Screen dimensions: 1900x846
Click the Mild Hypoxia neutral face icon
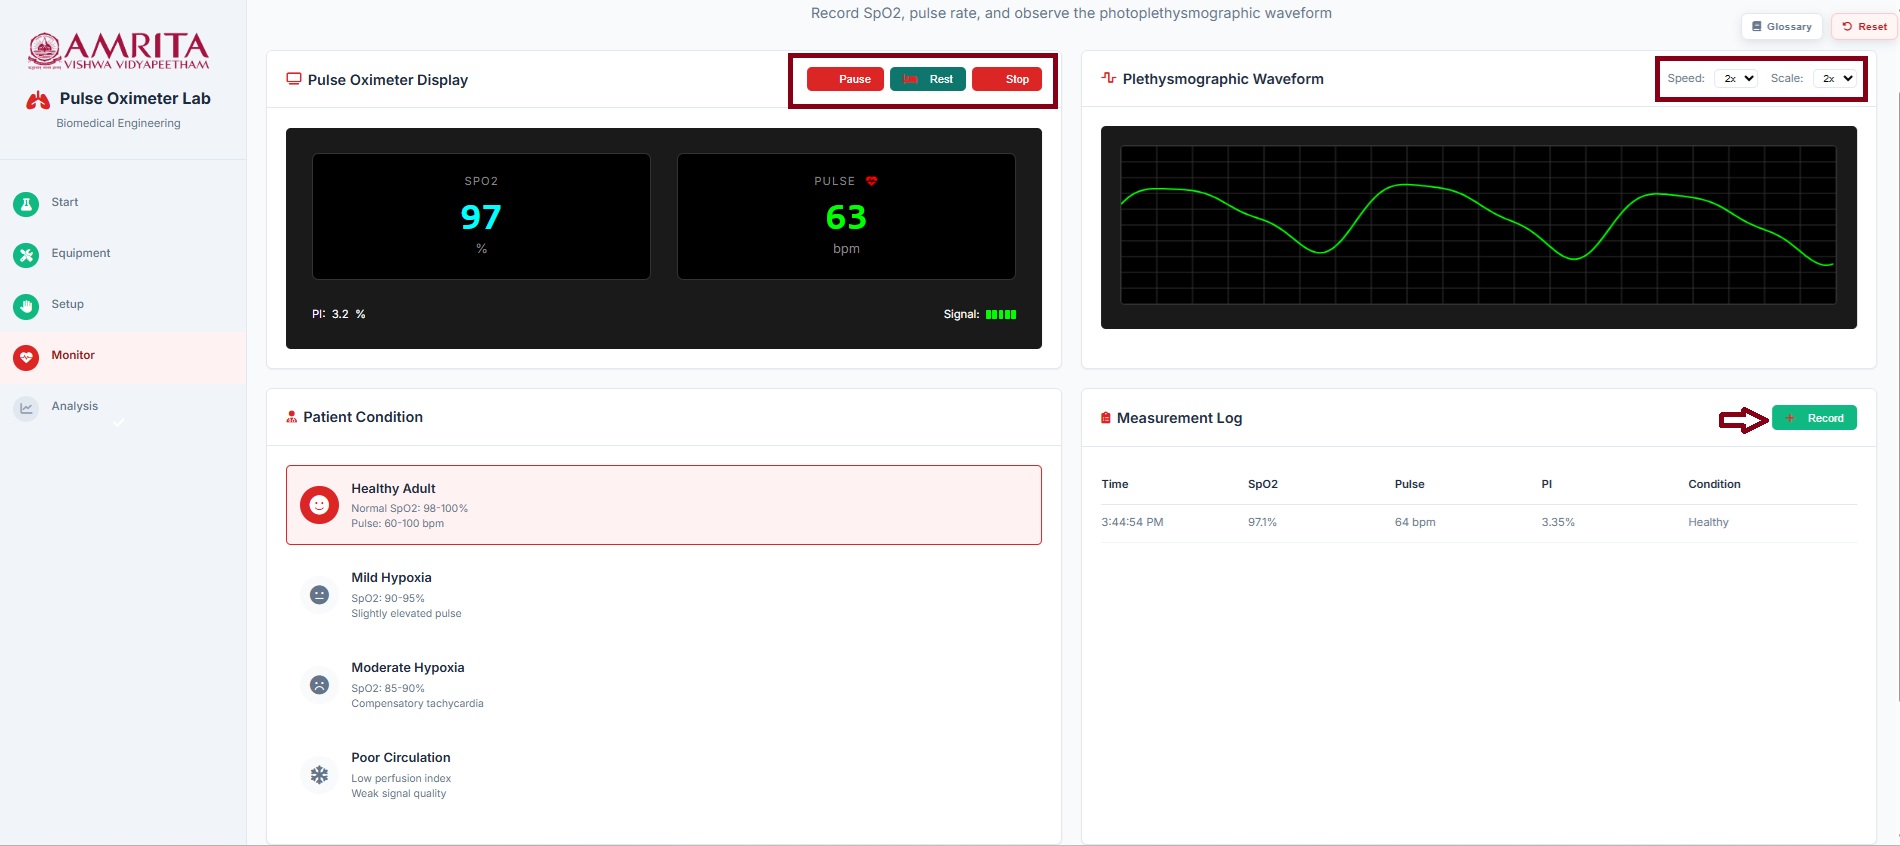tap(319, 595)
